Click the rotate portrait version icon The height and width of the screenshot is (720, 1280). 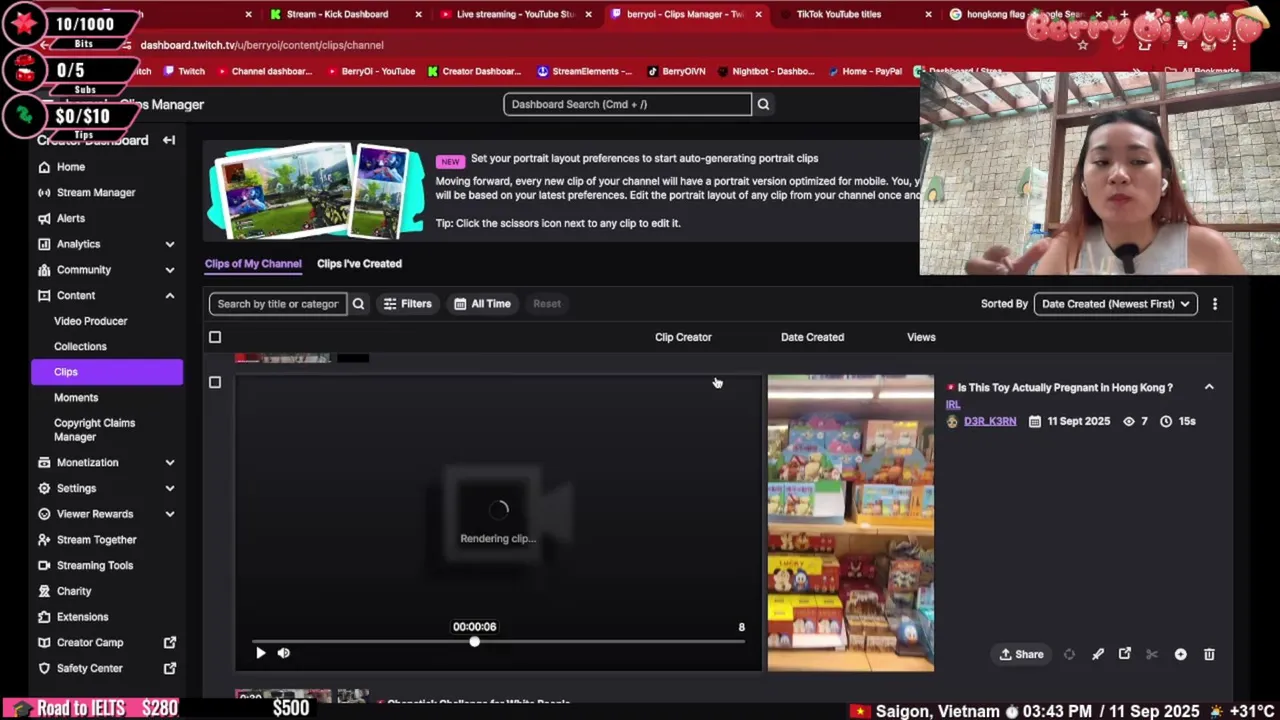(1069, 654)
